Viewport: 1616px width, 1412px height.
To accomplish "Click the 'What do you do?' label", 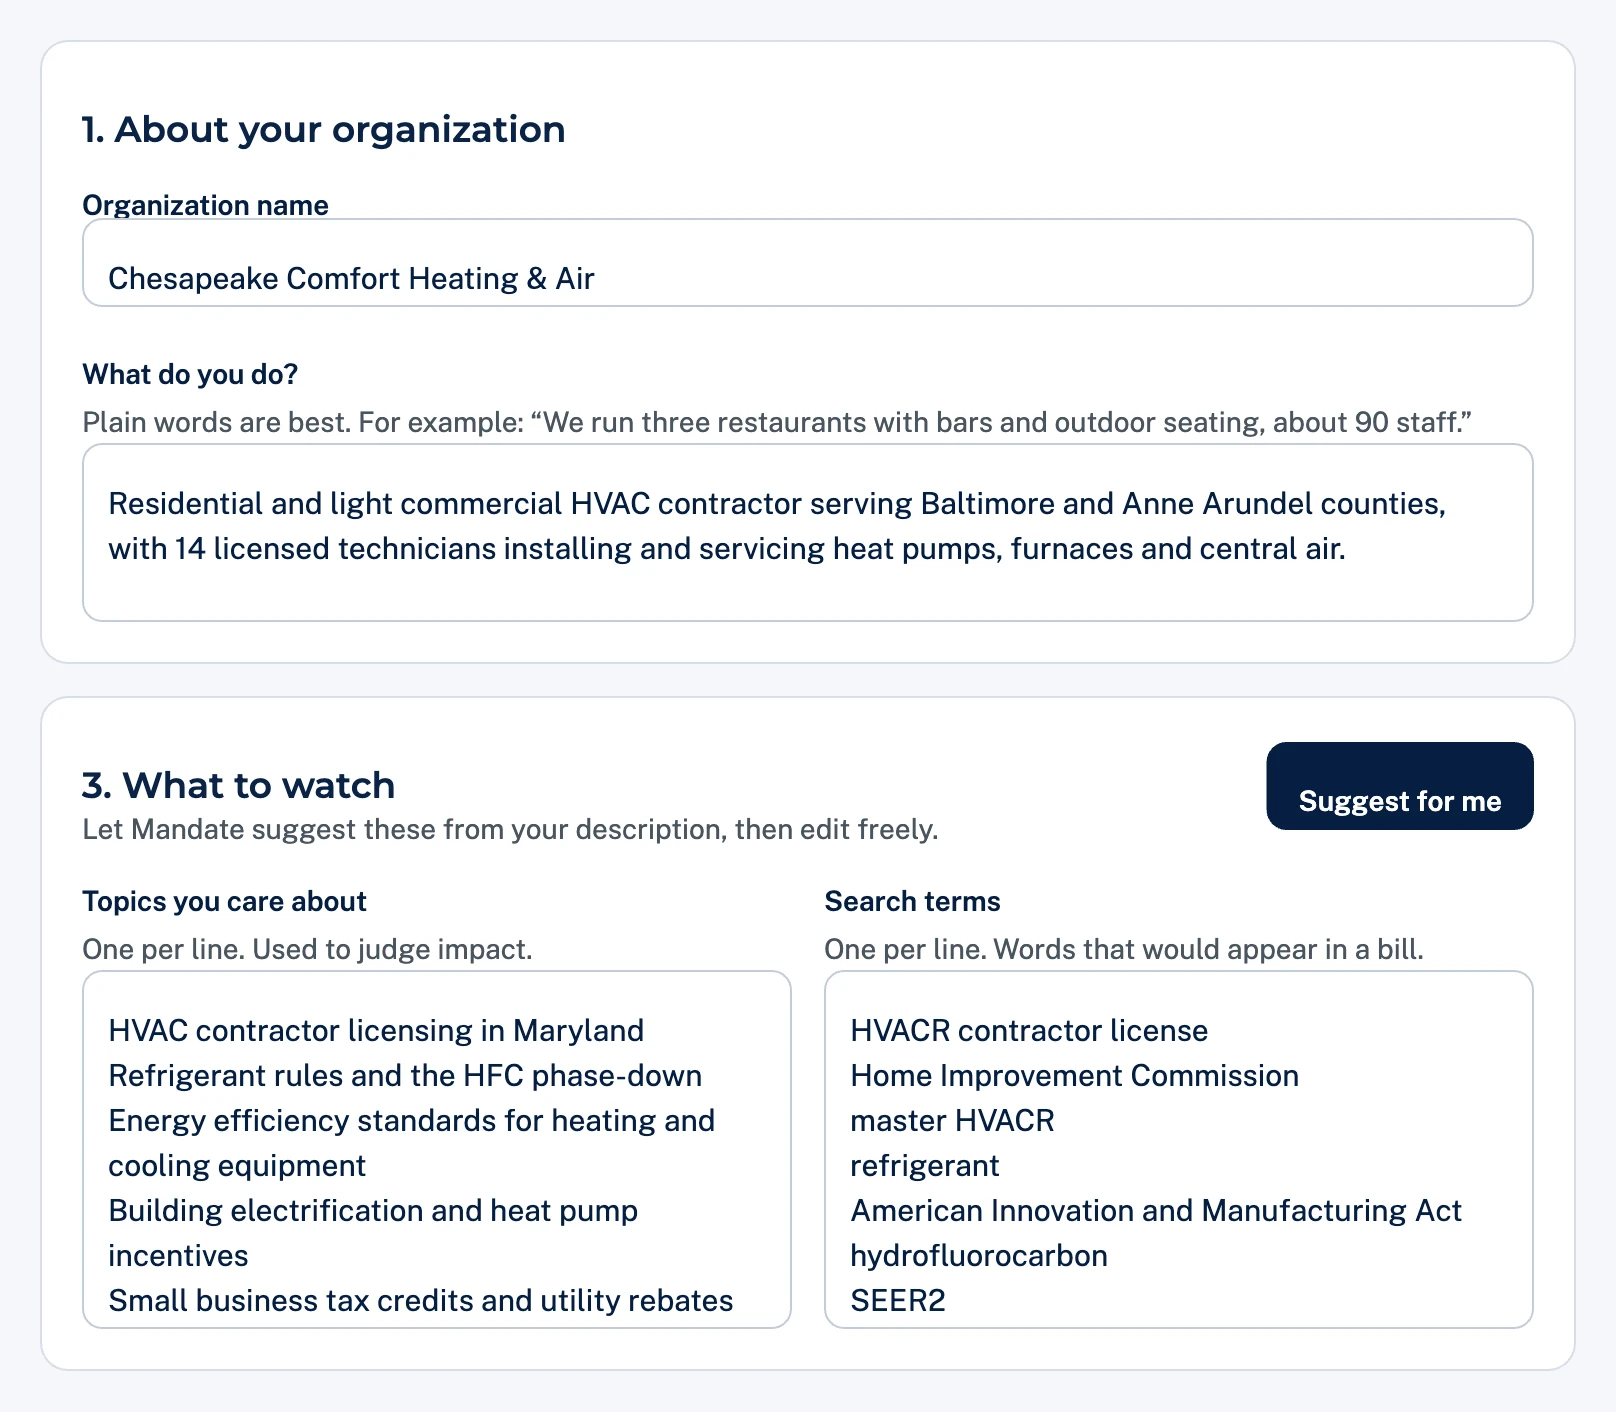I will [190, 374].
